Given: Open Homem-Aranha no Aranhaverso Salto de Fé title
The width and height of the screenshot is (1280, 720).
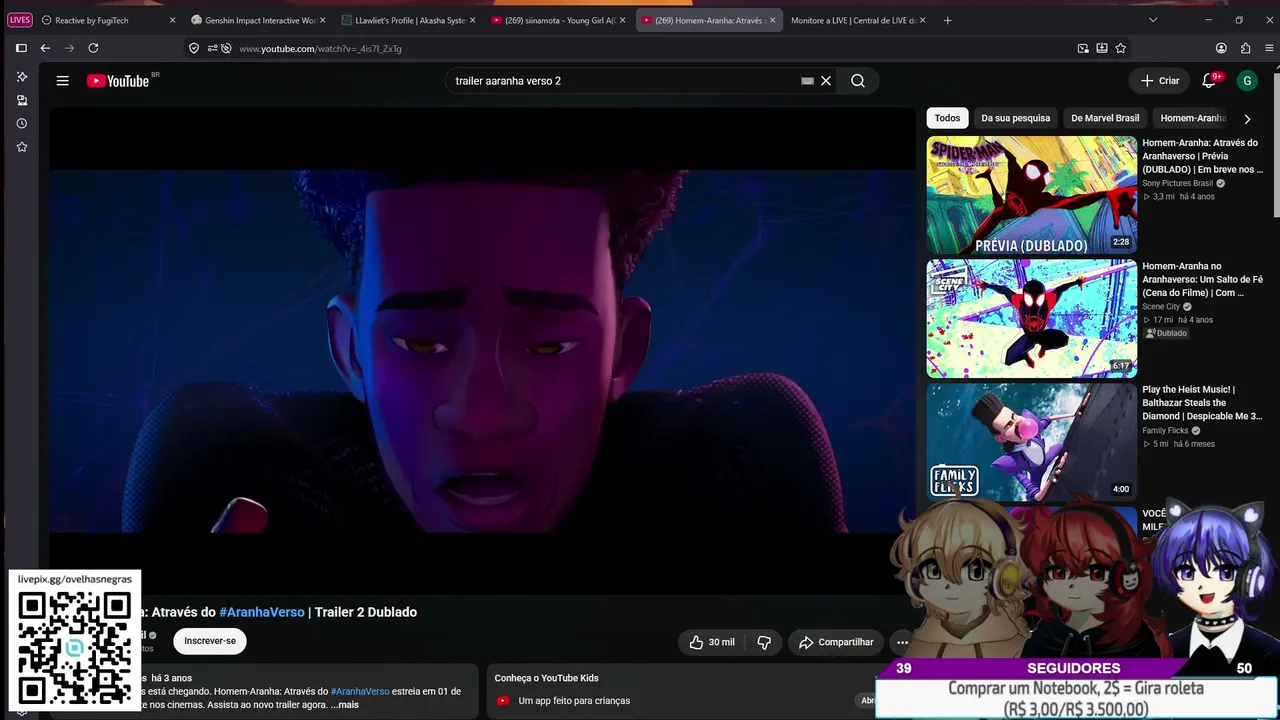Looking at the screenshot, I should 1202,280.
